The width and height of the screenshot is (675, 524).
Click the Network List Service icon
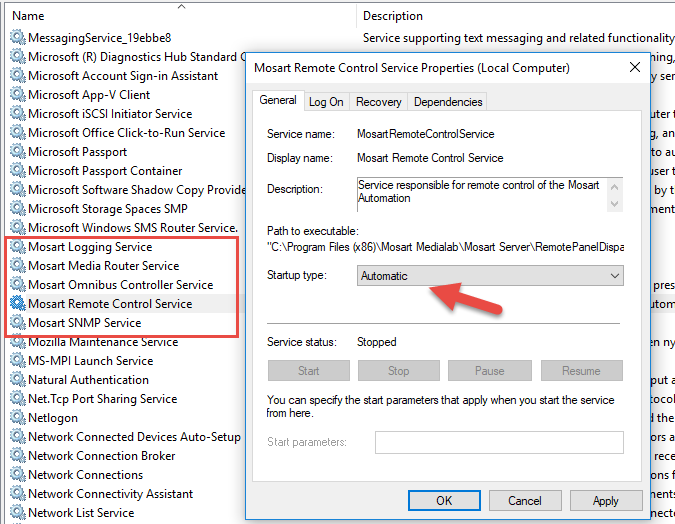point(17,513)
